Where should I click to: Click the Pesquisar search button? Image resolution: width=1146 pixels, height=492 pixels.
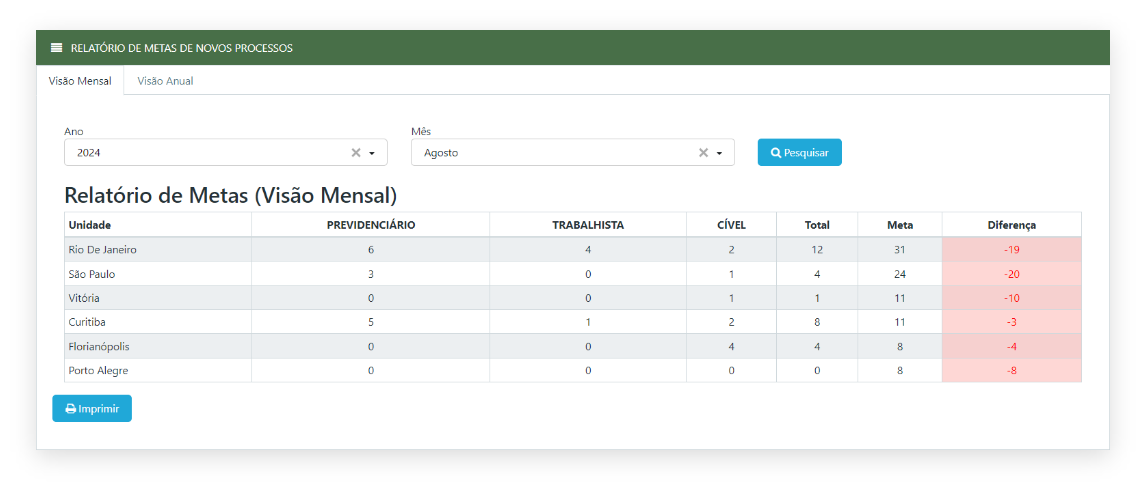pyautogui.click(x=799, y=152)
